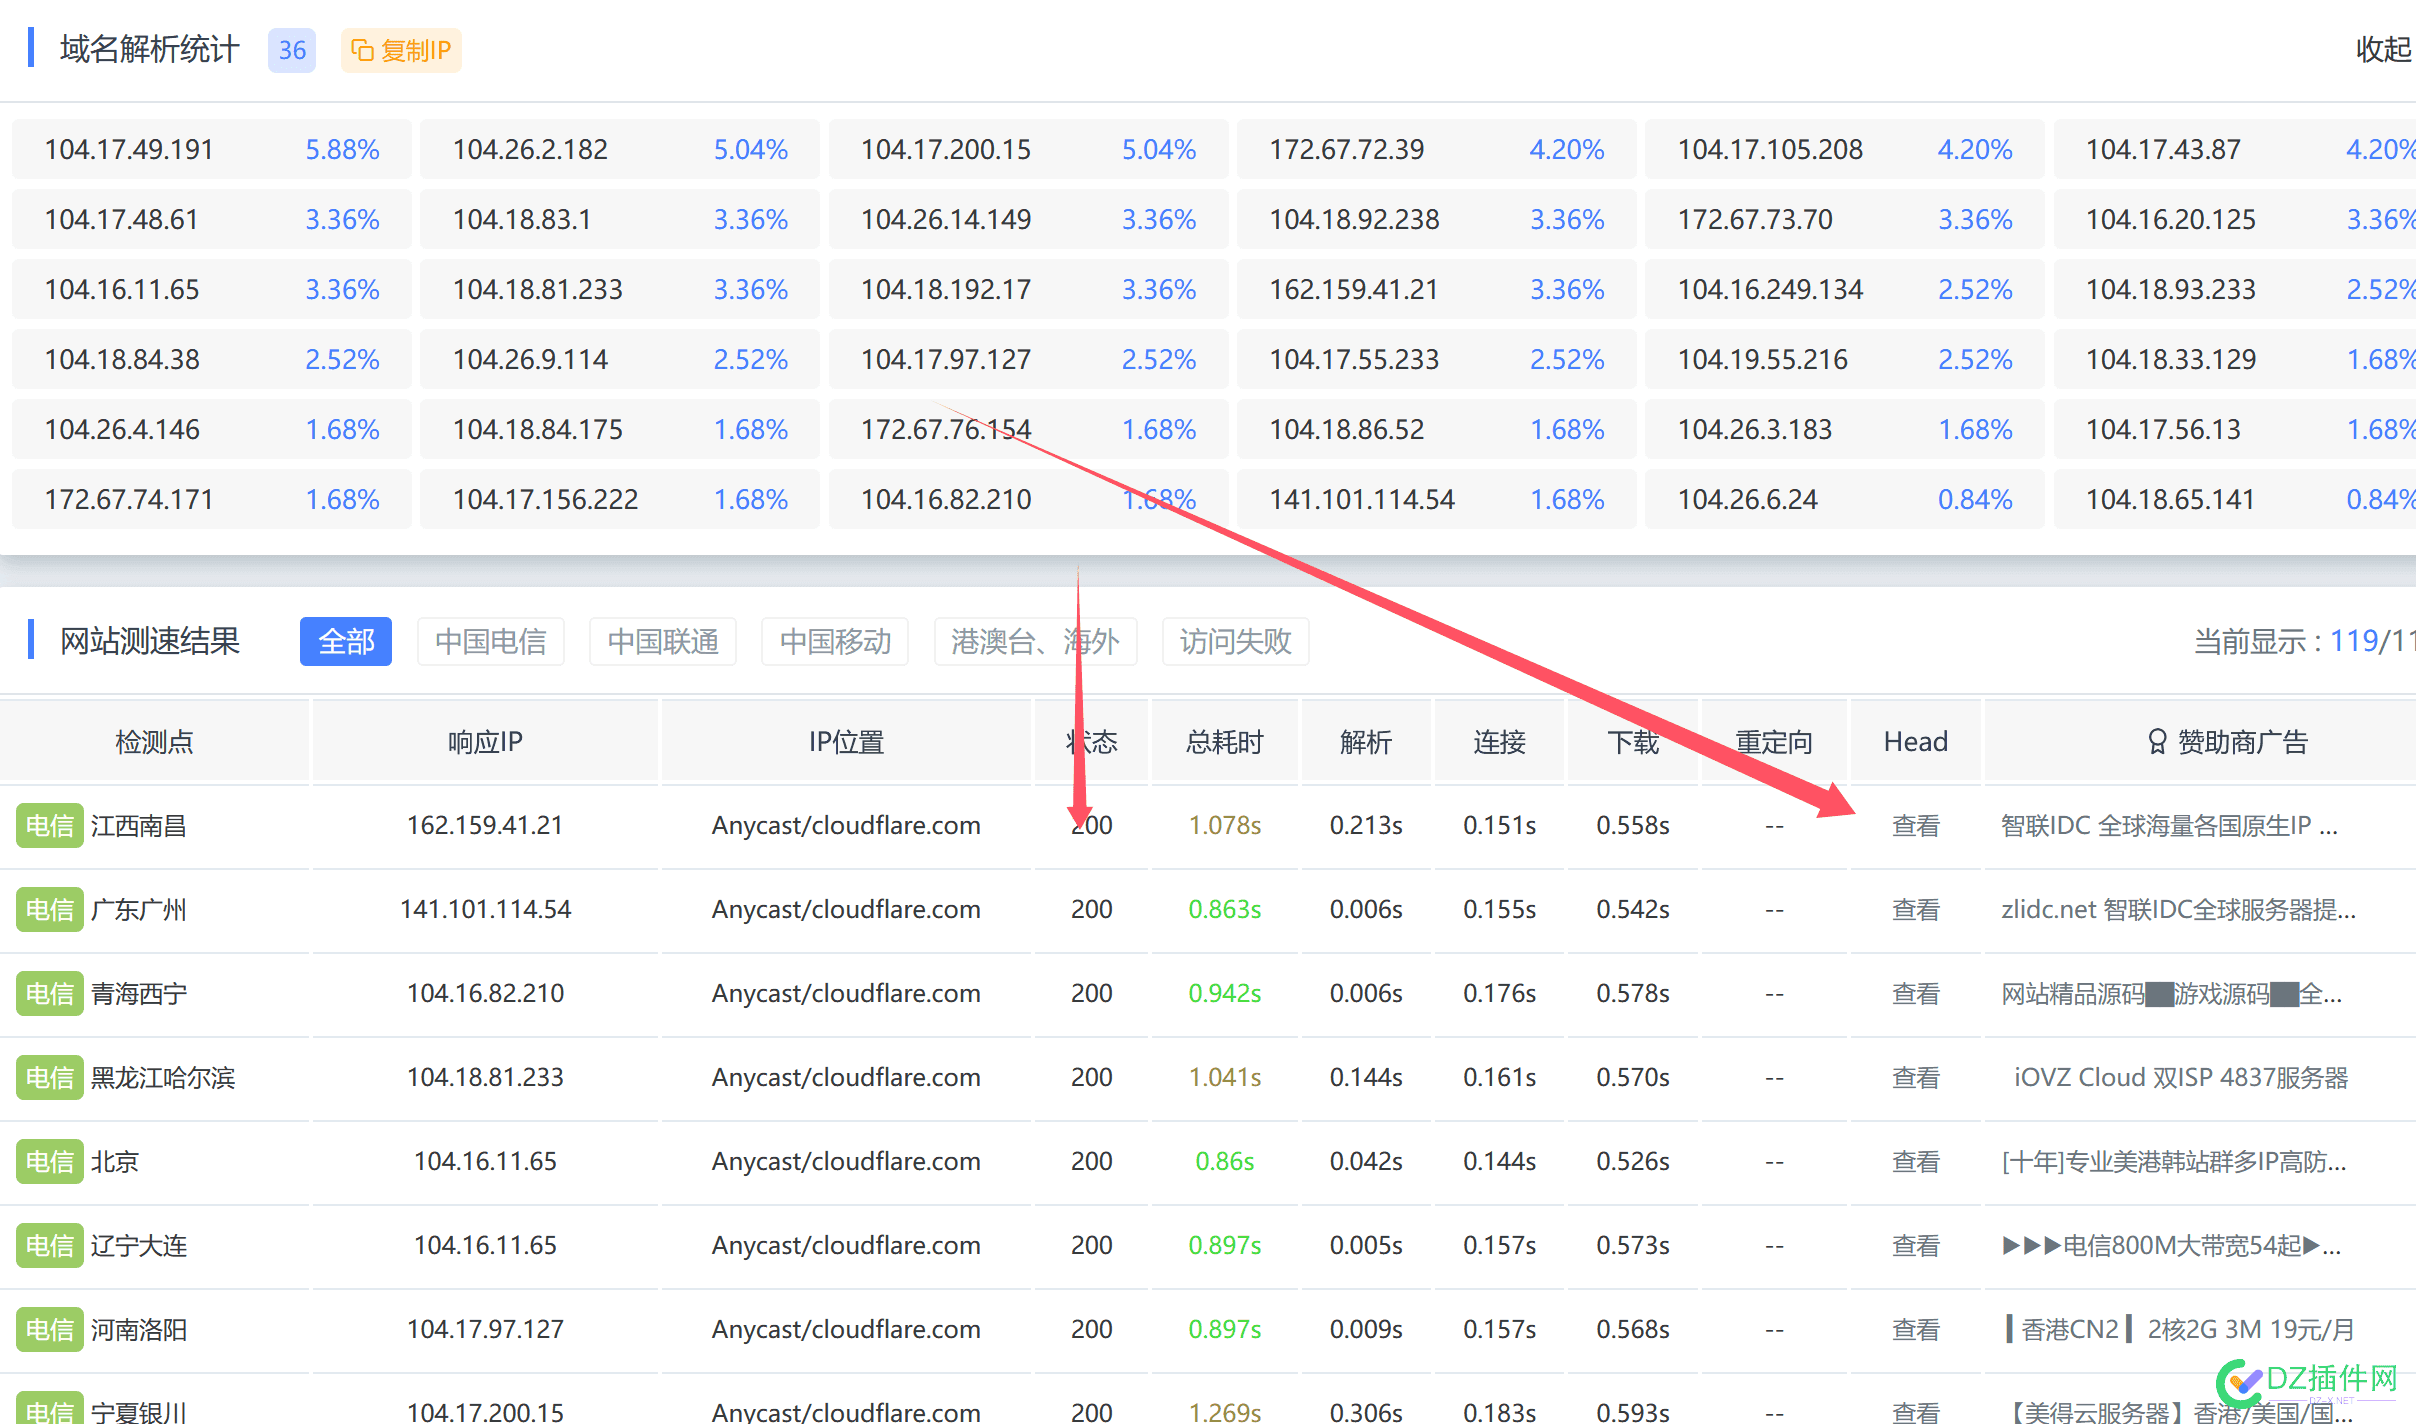
Task: Click IP cell 141.101.114.54 in statistics grid
Action: tap(1437, 499)
